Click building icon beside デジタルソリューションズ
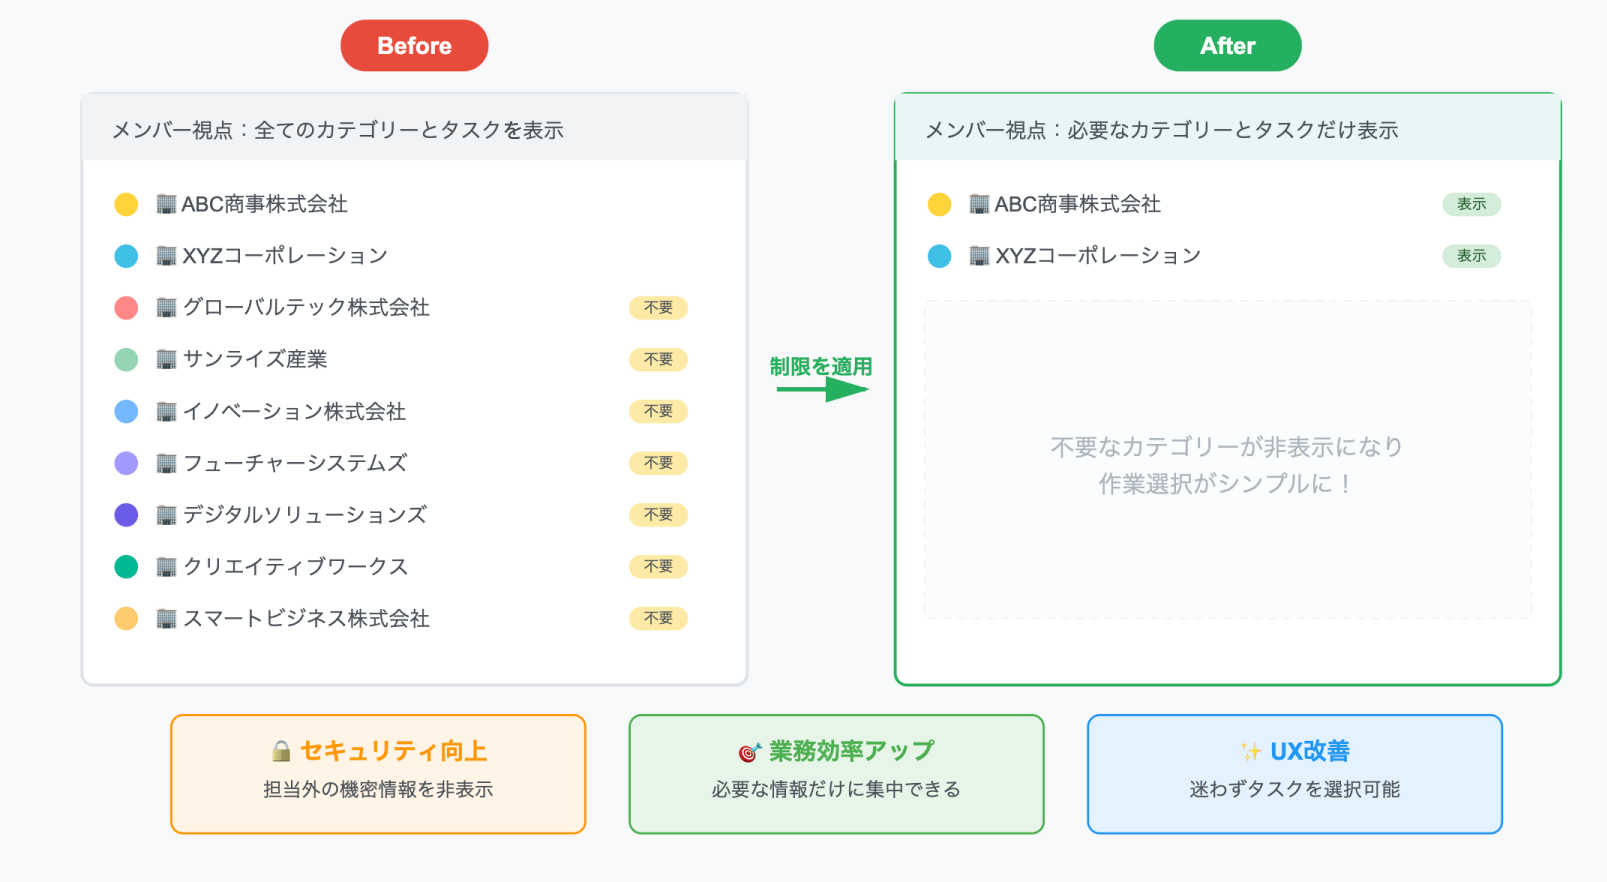 click(166, 515)
